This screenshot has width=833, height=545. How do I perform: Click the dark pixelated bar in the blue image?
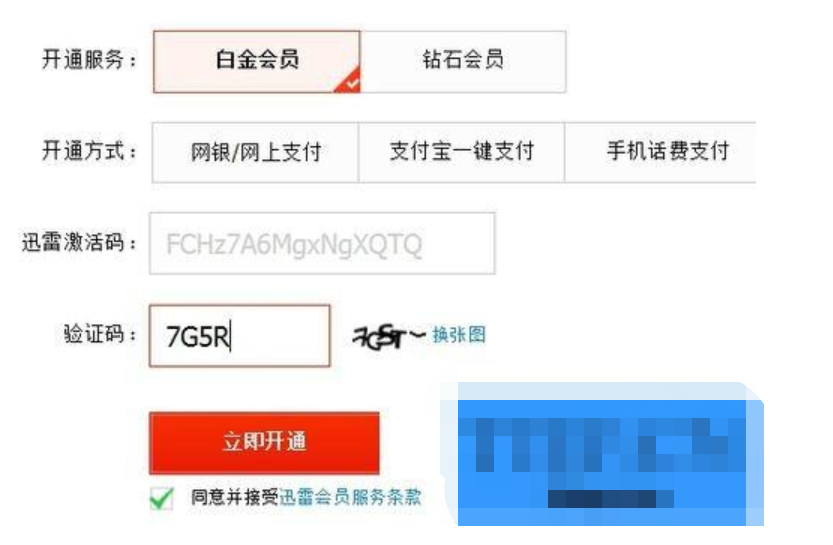(x=611, y=499)
